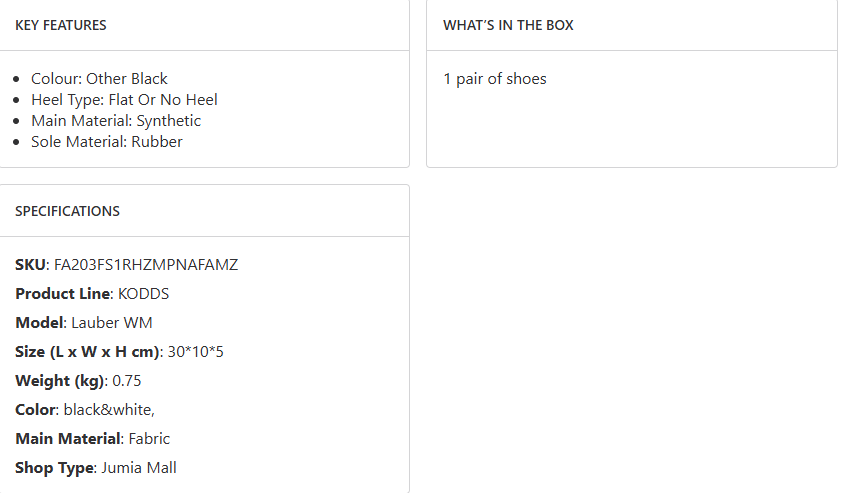The image size is (844, 493).
Task: Click the KEY FEATURES heading
Action: point(61,25)
